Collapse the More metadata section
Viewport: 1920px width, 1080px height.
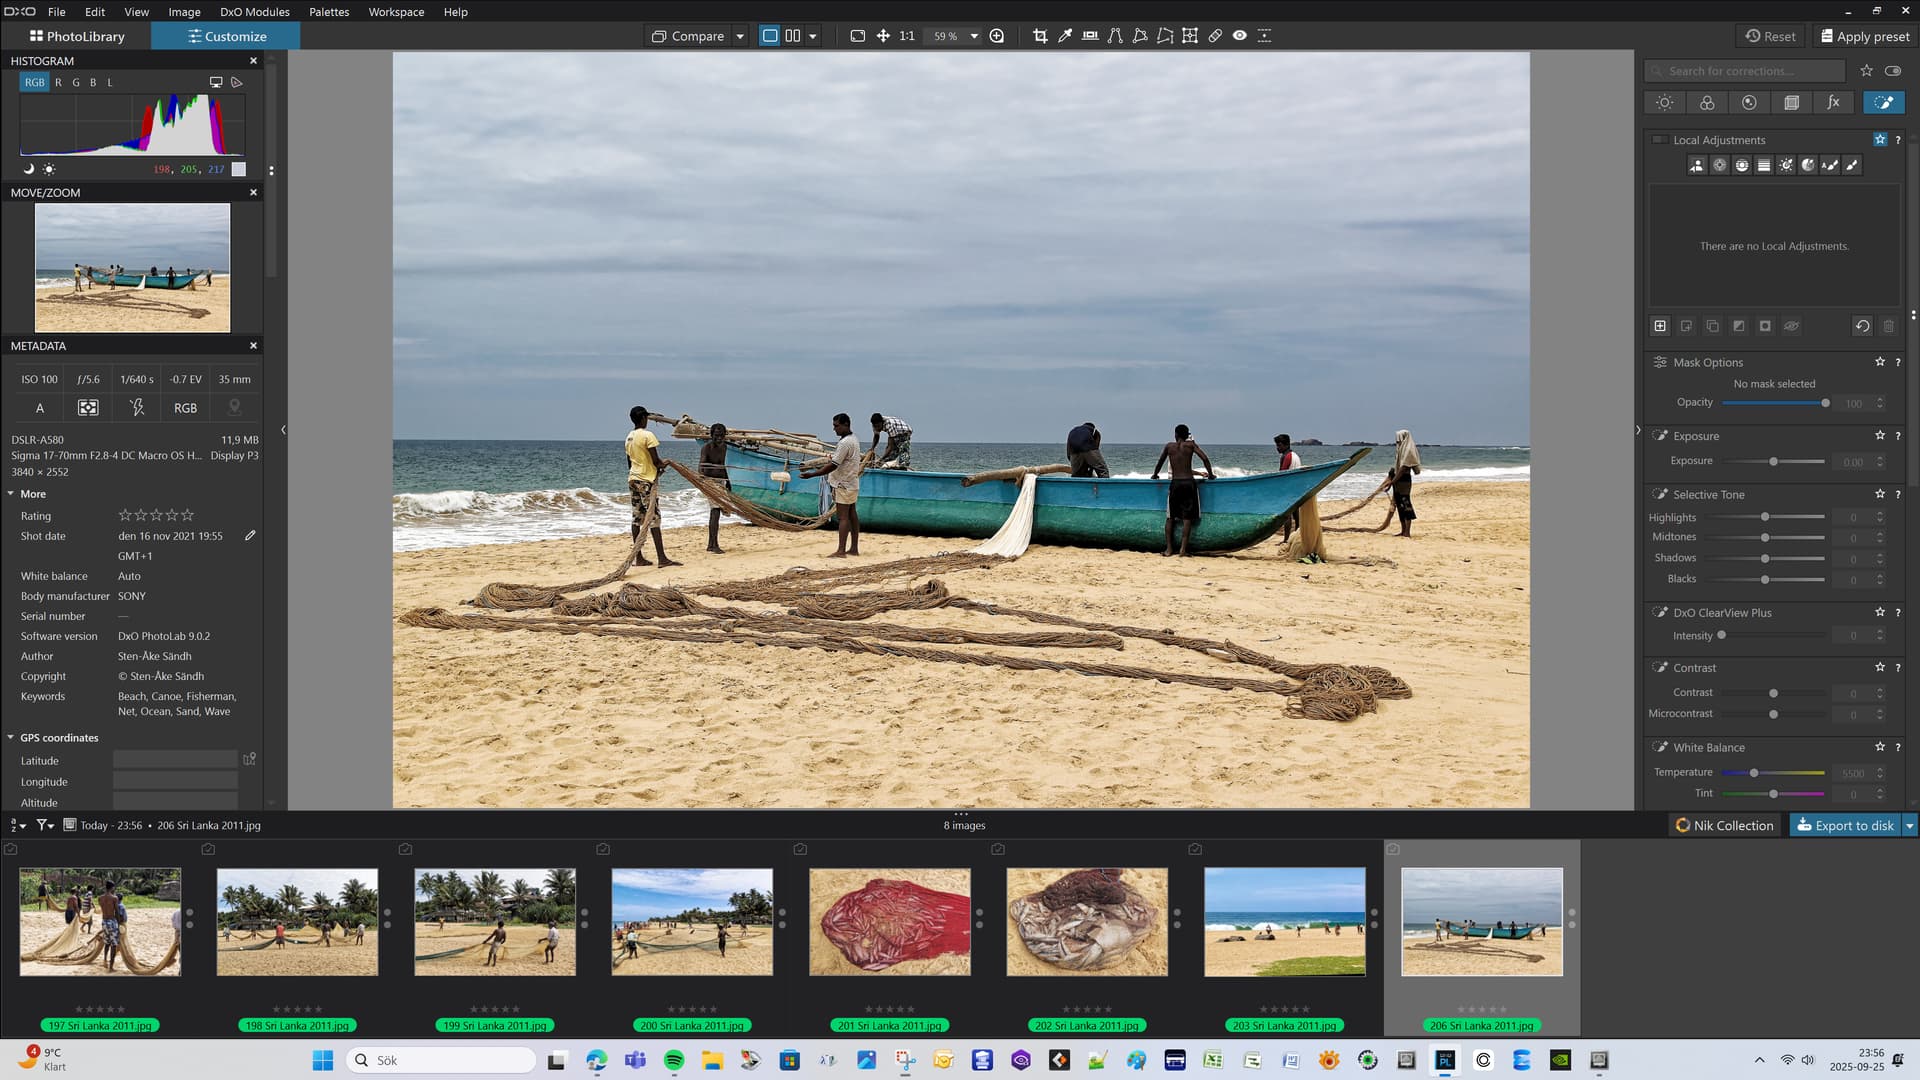point(11,494)
